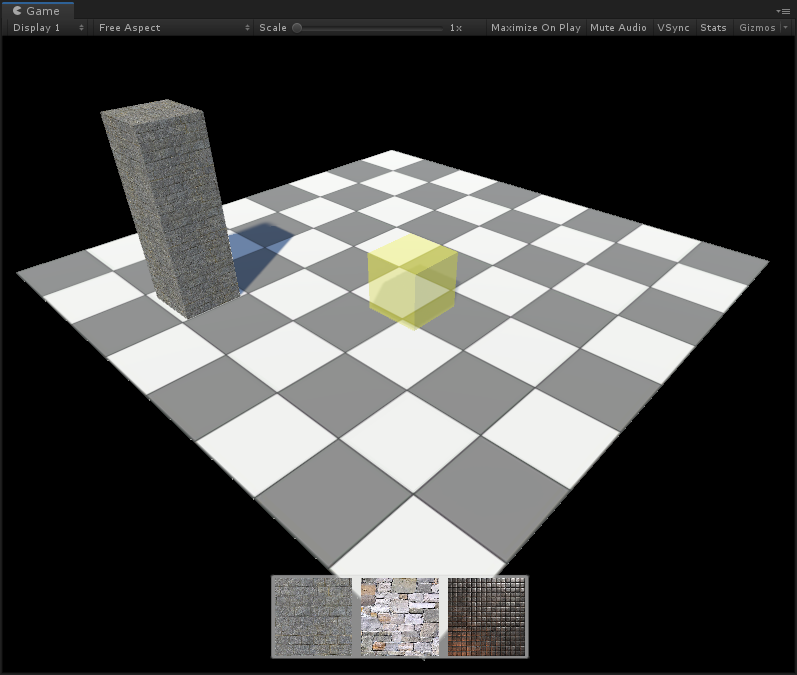Toggle Maximize On Play
The height and width of the screenshot is (675, 797).
tap(536, 27)
